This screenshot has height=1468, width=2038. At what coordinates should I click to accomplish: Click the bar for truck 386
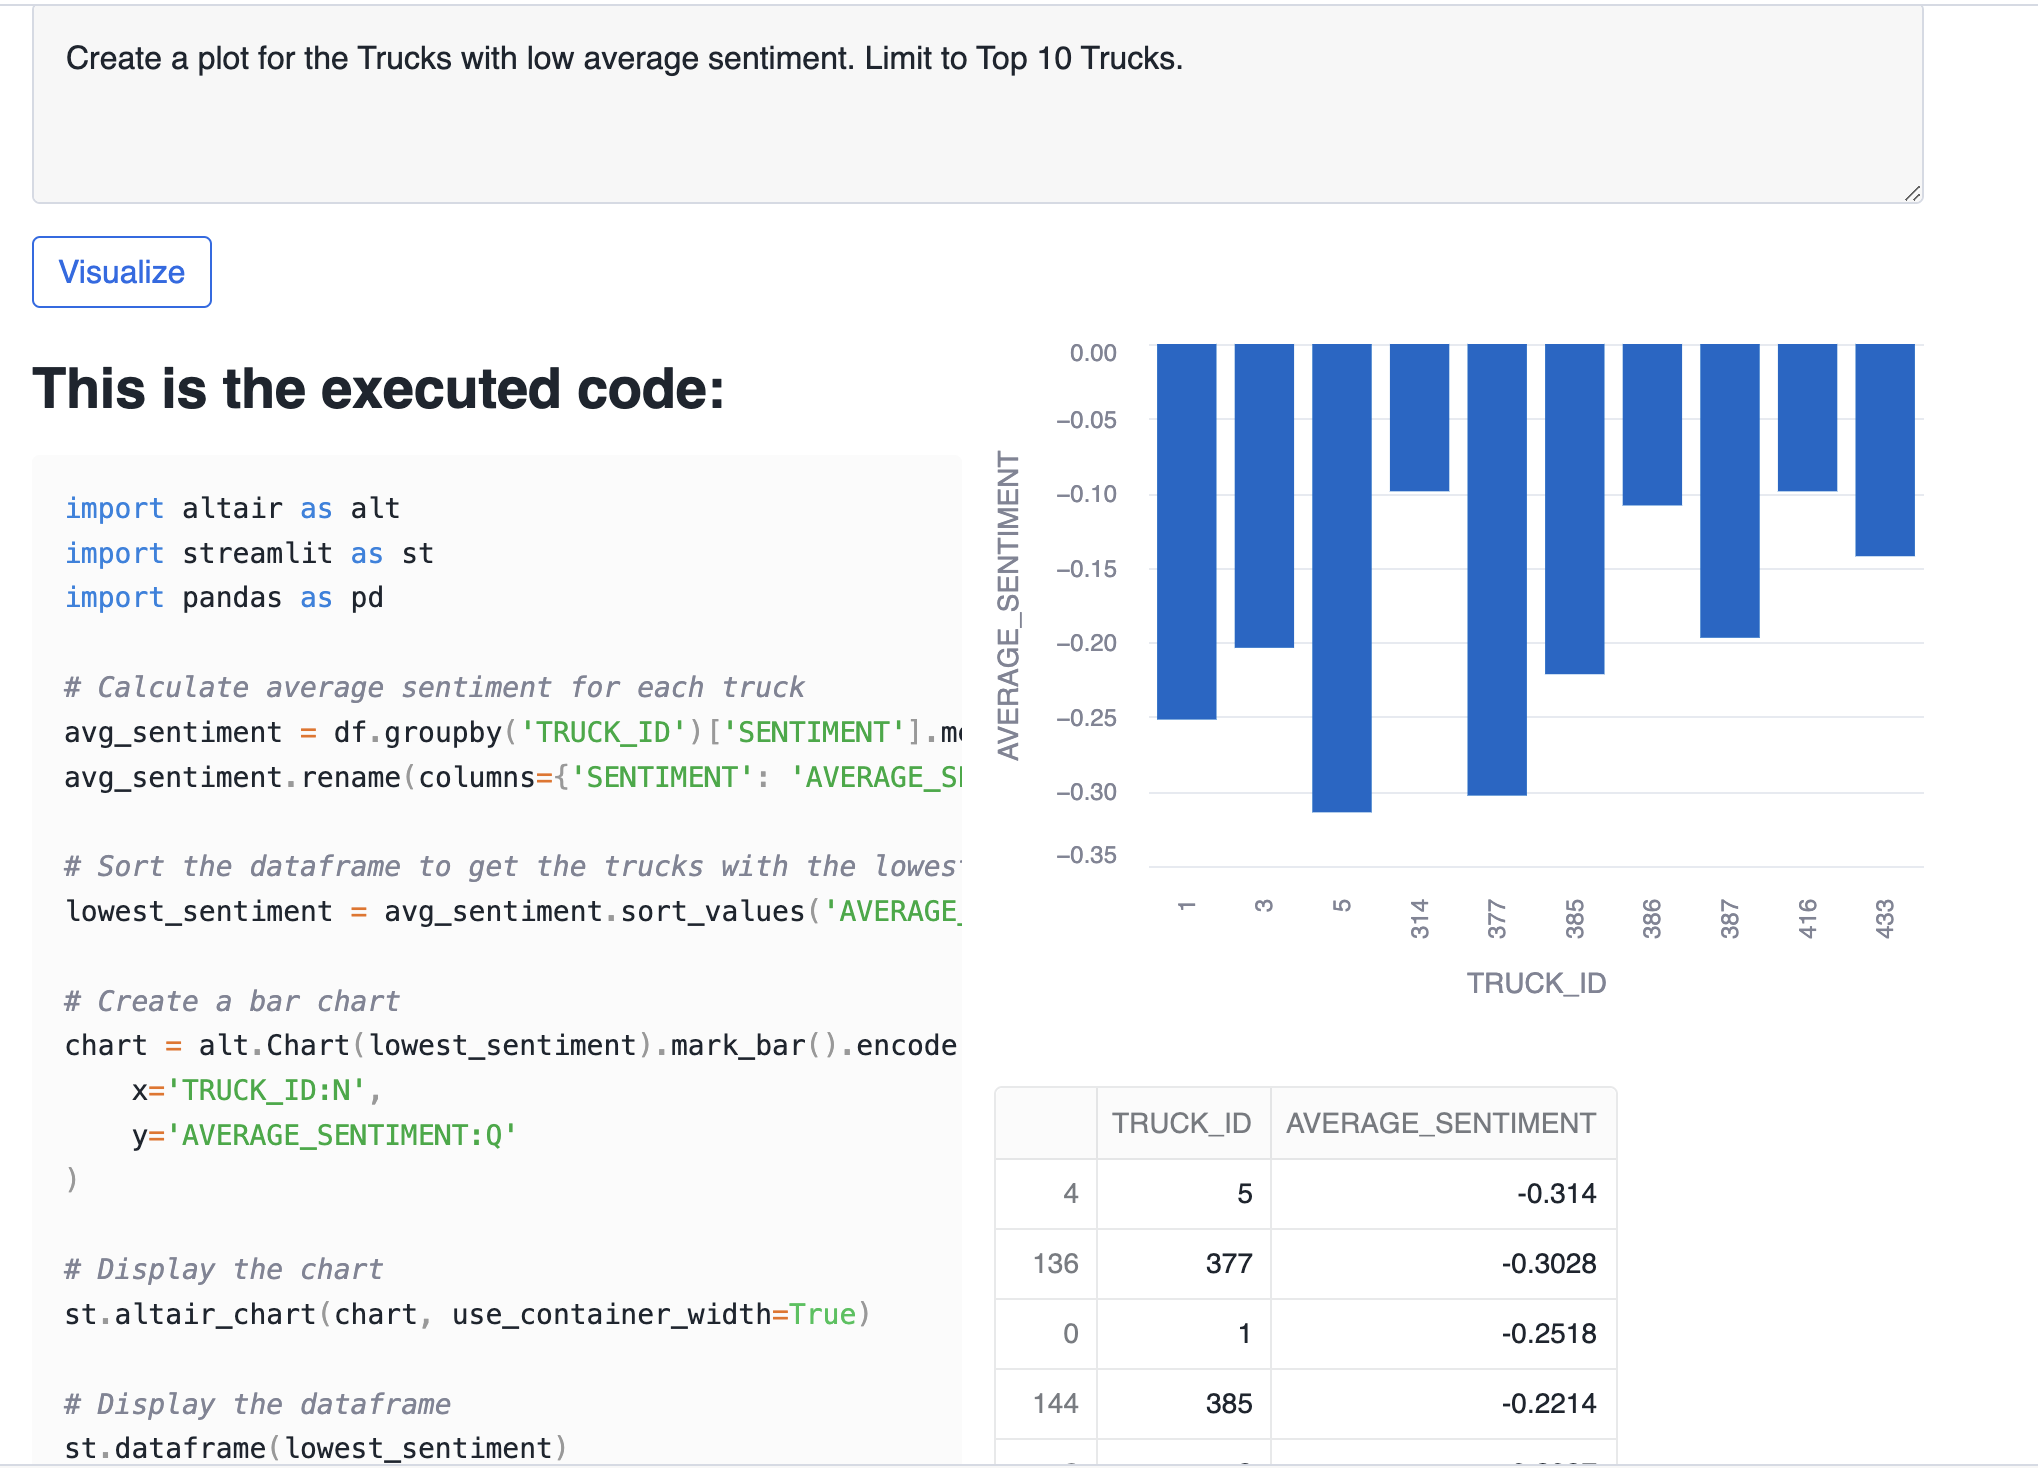point(1652,424)
